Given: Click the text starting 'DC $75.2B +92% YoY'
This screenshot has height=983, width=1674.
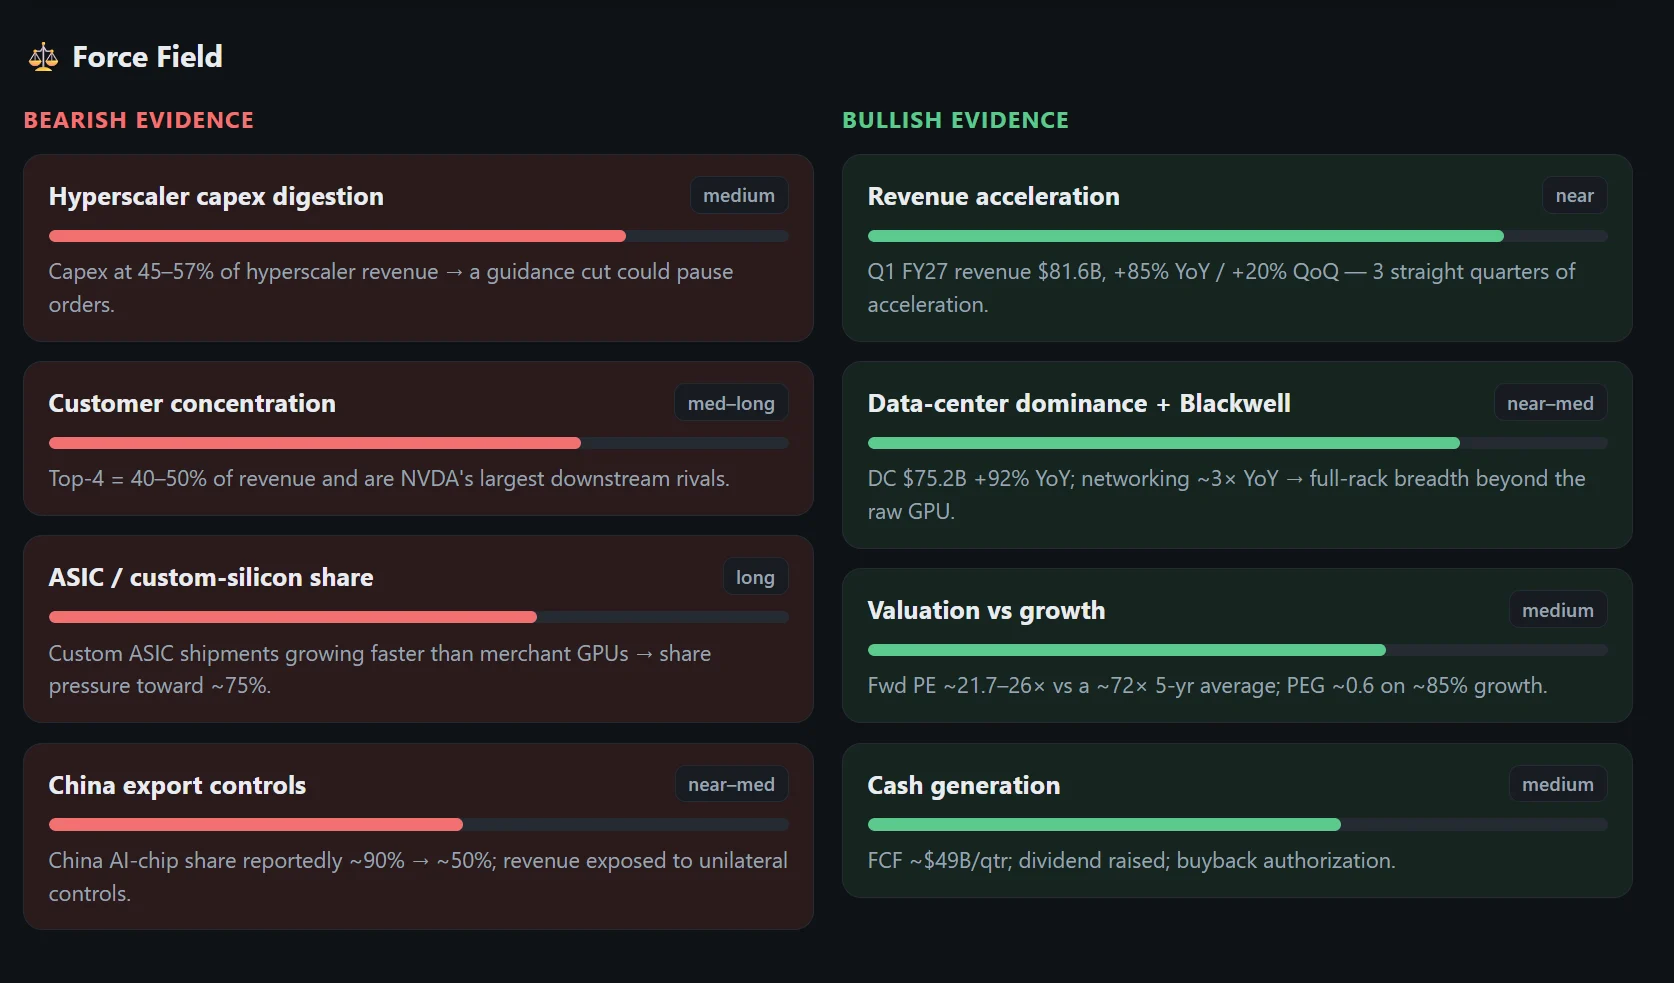Looking at the screenshot, I should point(1226,495).
